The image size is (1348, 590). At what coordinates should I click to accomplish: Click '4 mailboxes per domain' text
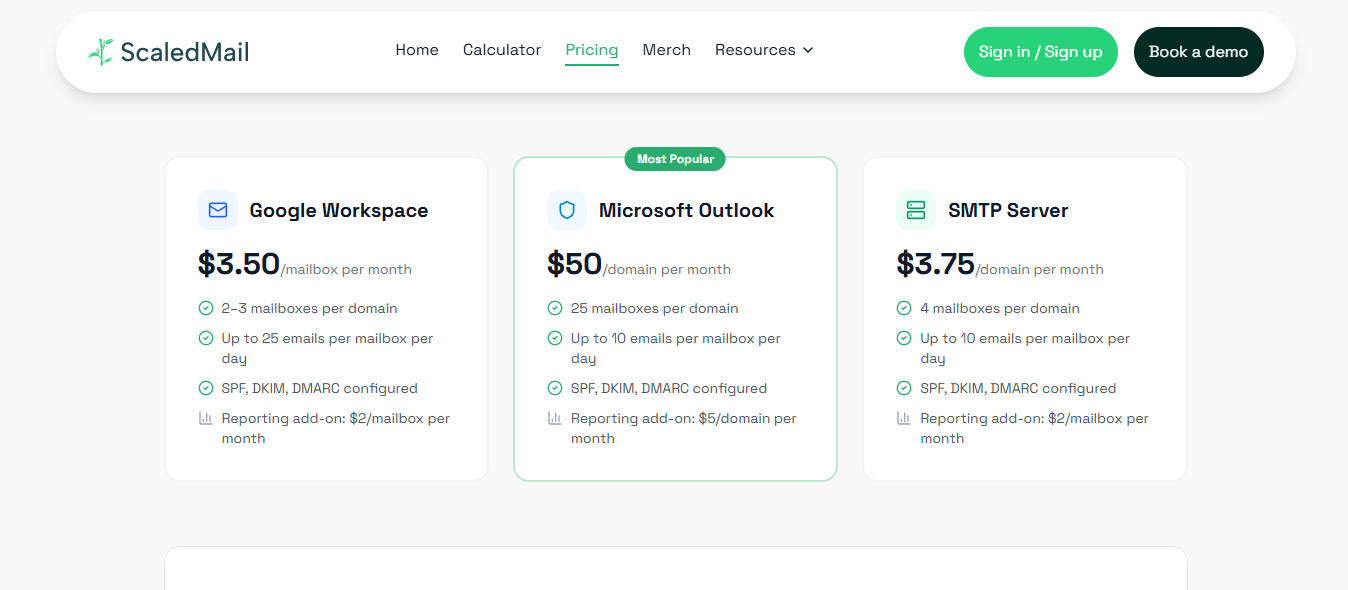(x=1000, y=308)
